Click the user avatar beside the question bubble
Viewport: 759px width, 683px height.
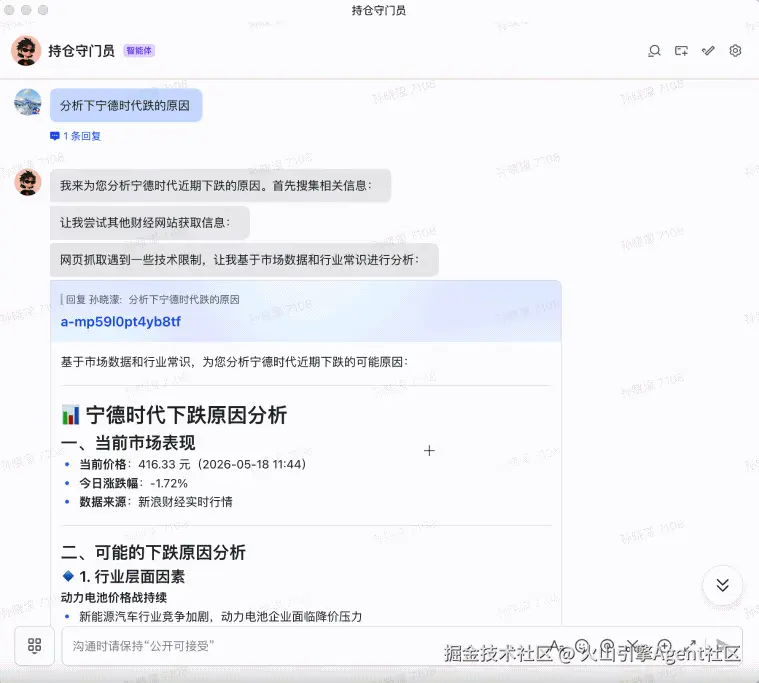click(28, 102)
